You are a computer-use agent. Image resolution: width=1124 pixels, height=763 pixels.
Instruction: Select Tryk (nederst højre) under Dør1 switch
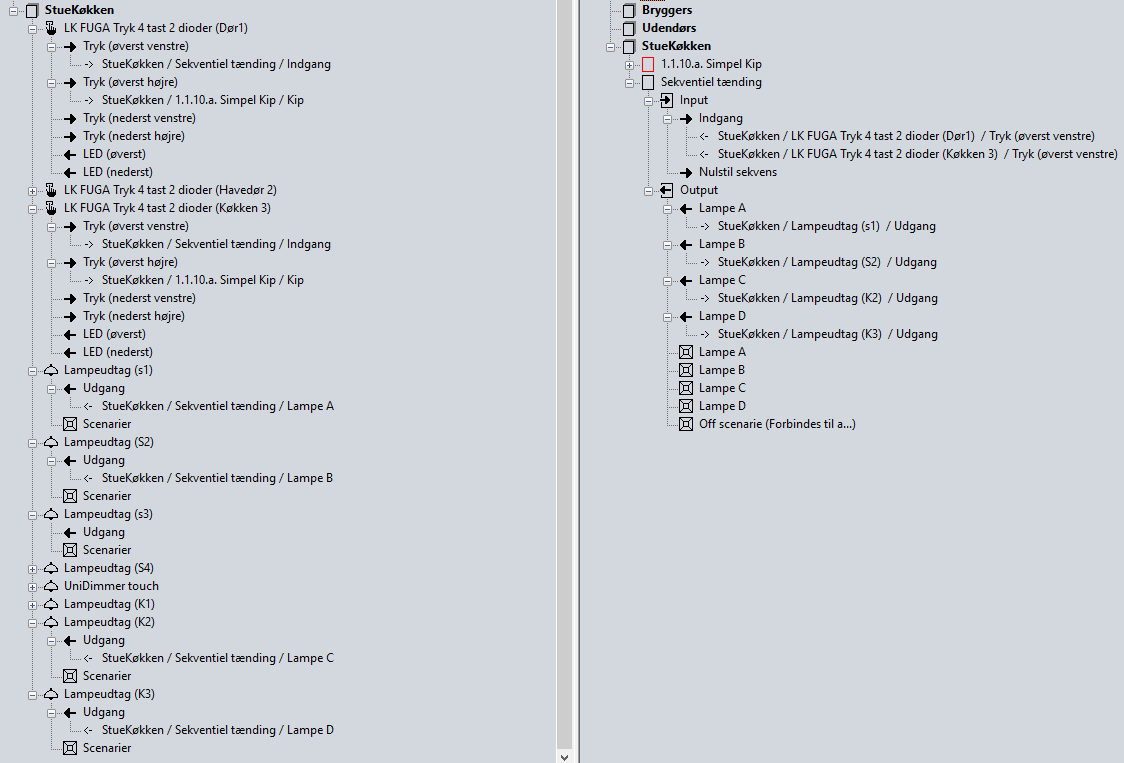pos(133,136)
